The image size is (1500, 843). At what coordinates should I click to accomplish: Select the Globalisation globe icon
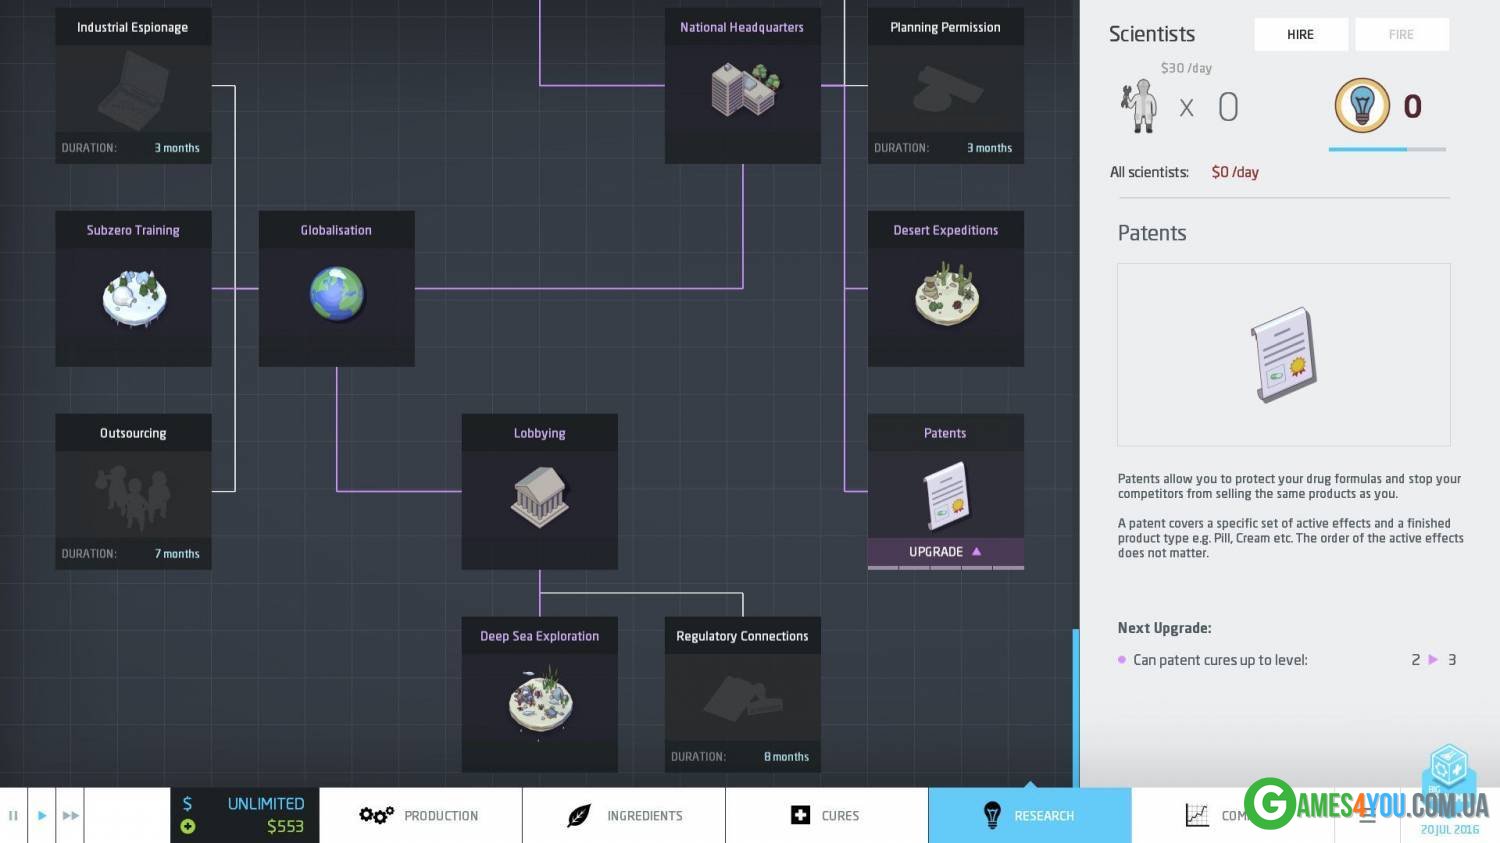click(336, 294)
